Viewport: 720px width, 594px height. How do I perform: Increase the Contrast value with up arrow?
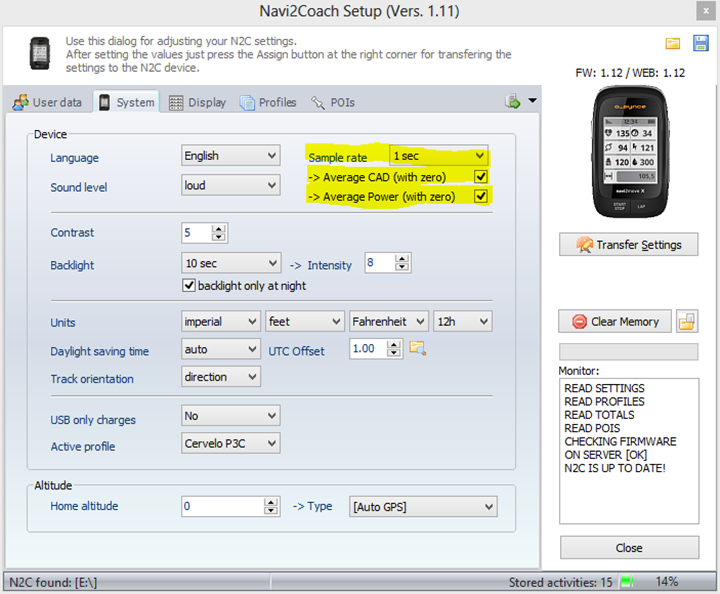point(219,229)
